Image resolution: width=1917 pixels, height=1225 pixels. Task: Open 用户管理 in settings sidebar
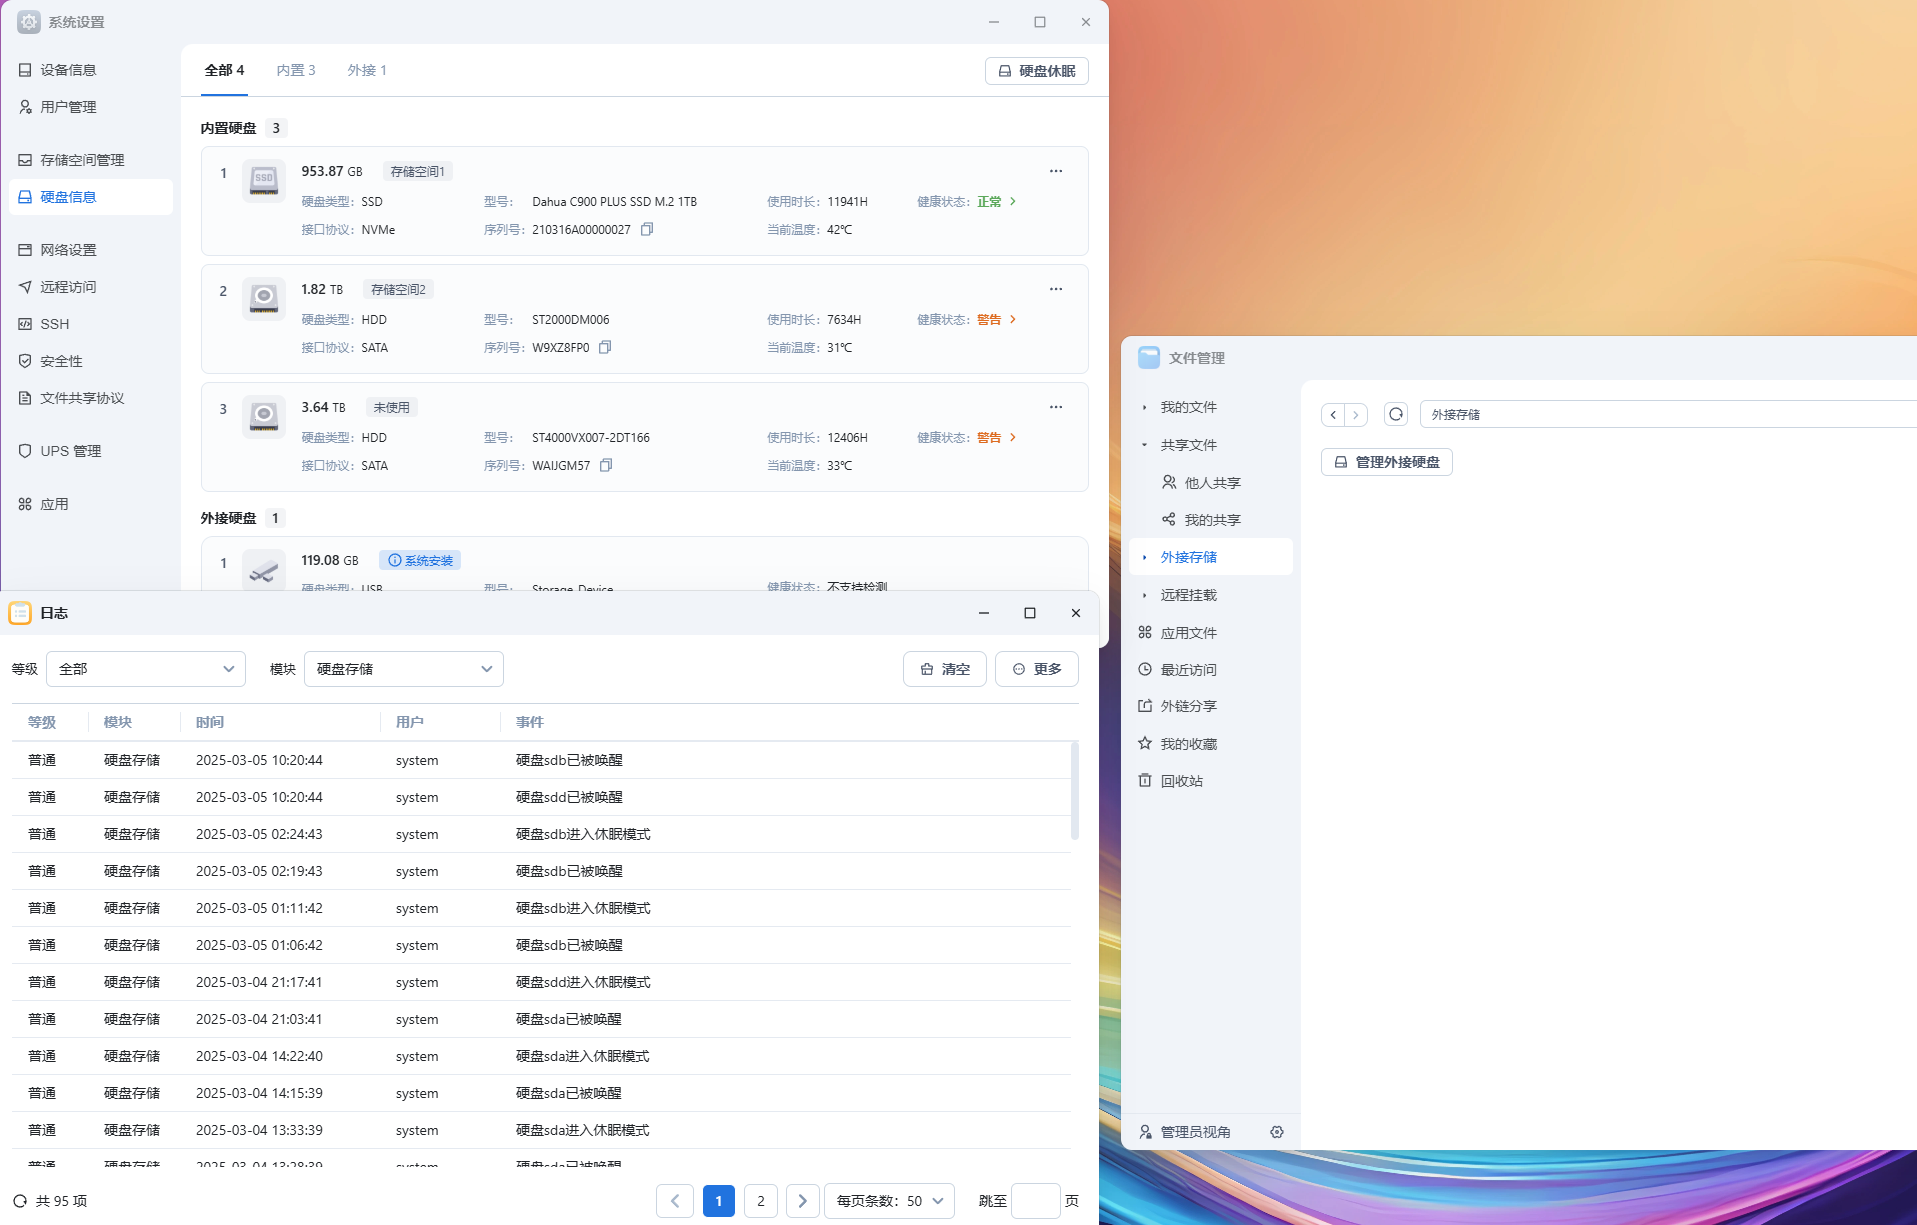91,107
